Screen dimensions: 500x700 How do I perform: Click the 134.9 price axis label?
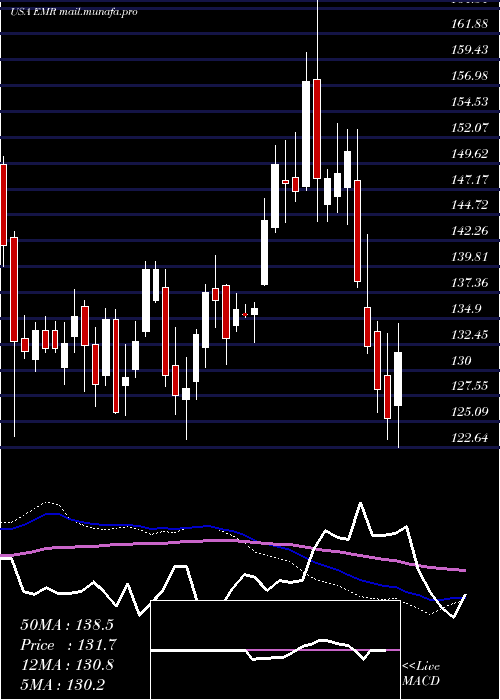click(466, 308)
